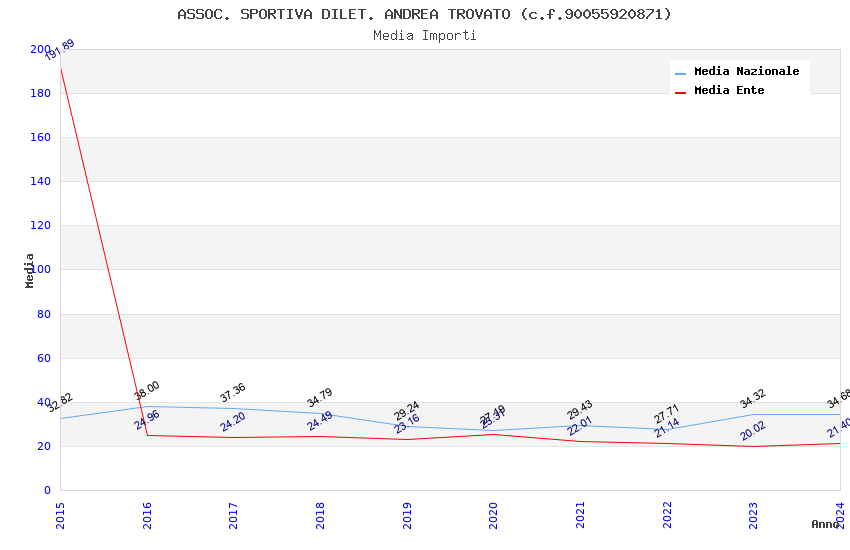
Task: Click the Anno axis title
Action: point(825,524)
